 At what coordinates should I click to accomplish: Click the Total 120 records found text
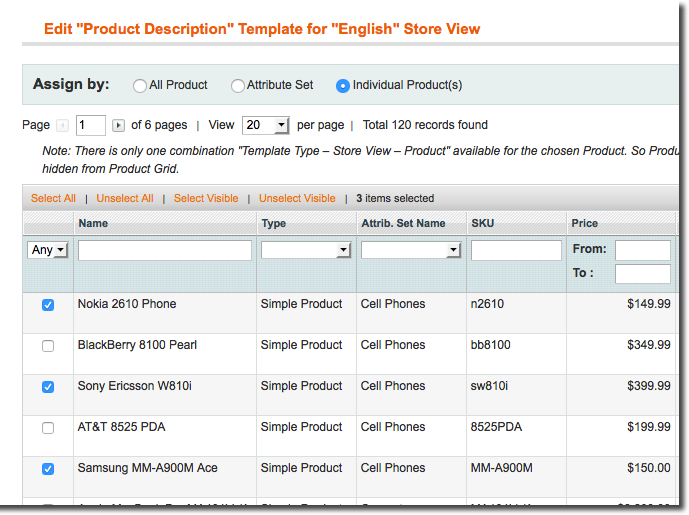425,125
